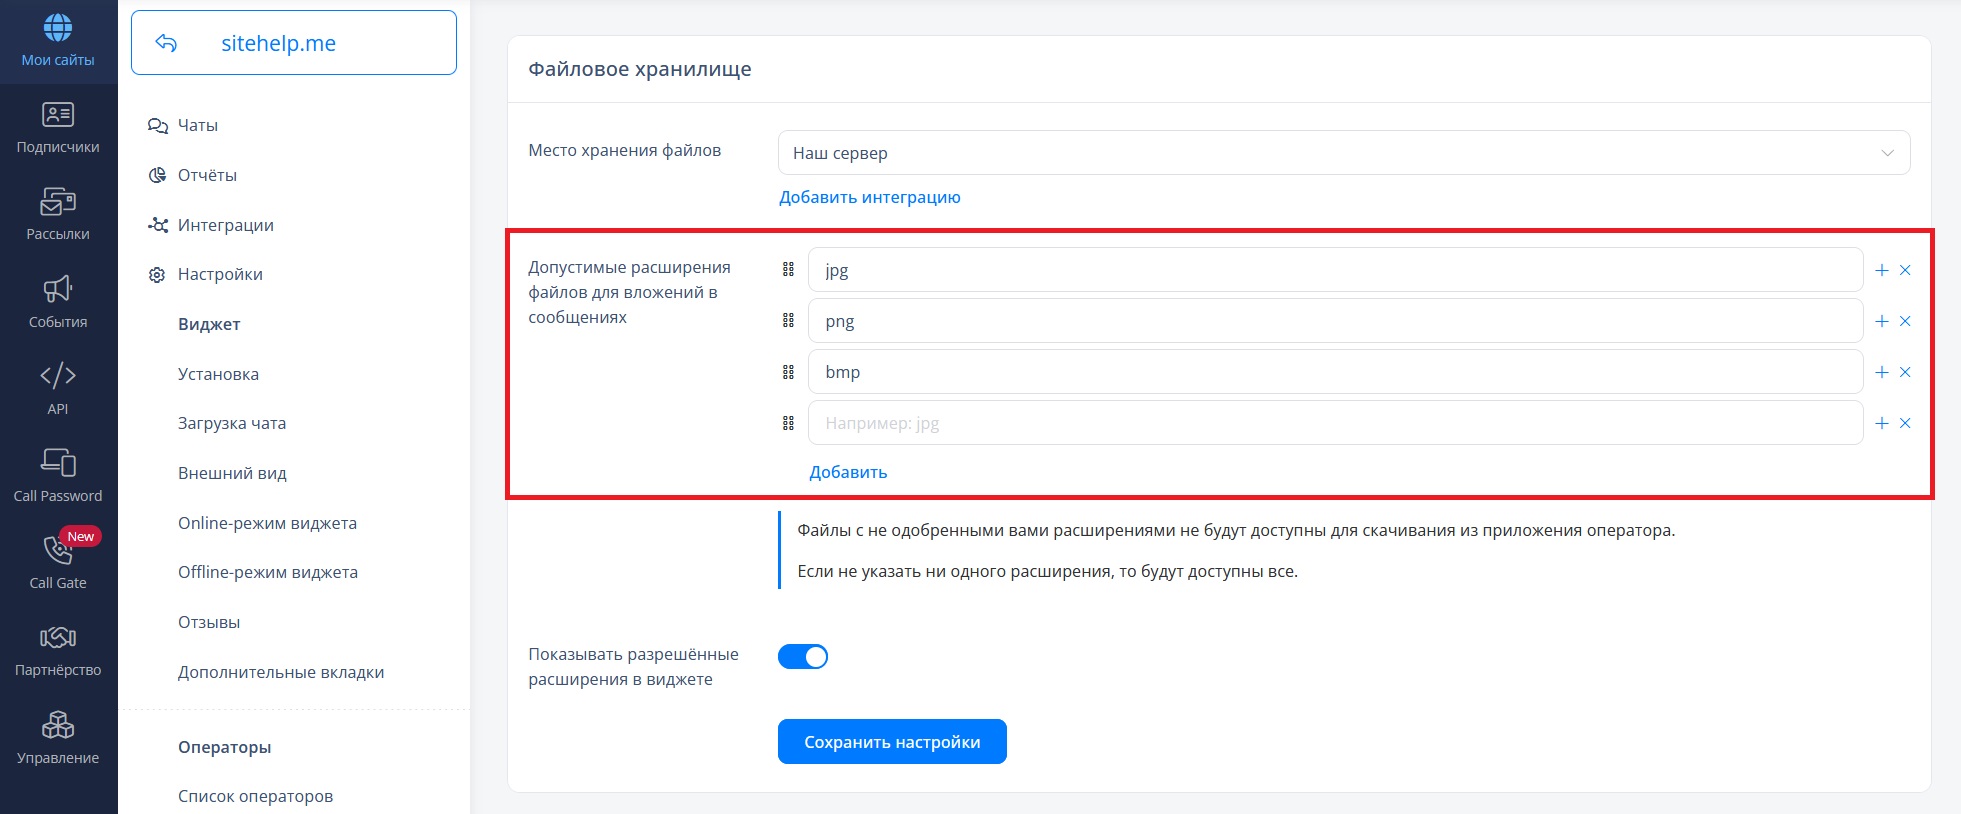Expand the Место хранения файлов dropdown

click(1344, 153)
